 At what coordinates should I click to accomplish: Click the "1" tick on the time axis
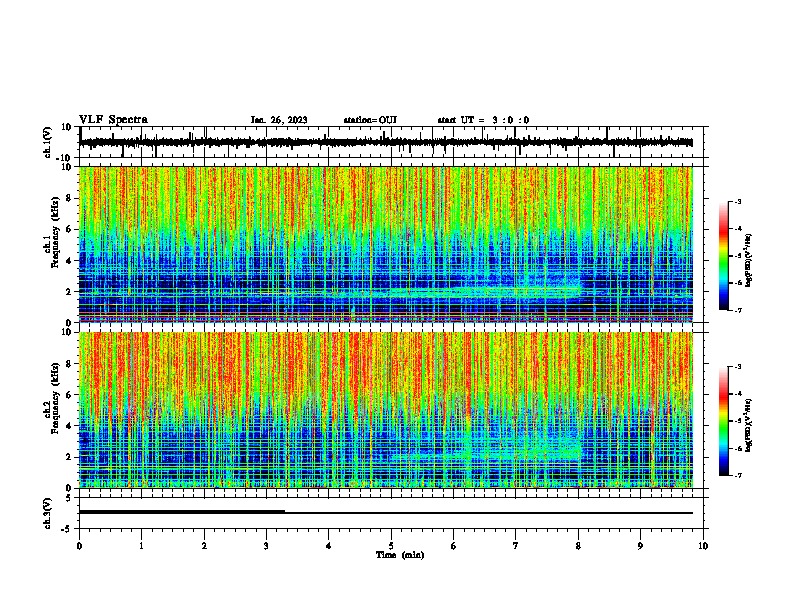(x=141, y=546)
